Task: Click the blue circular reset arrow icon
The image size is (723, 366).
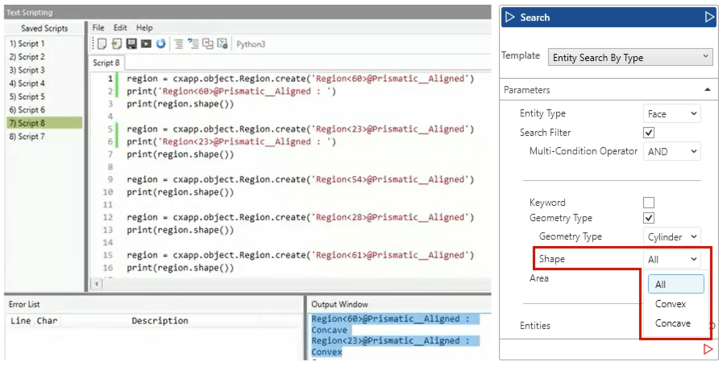Action: click(x=161, y=44)
